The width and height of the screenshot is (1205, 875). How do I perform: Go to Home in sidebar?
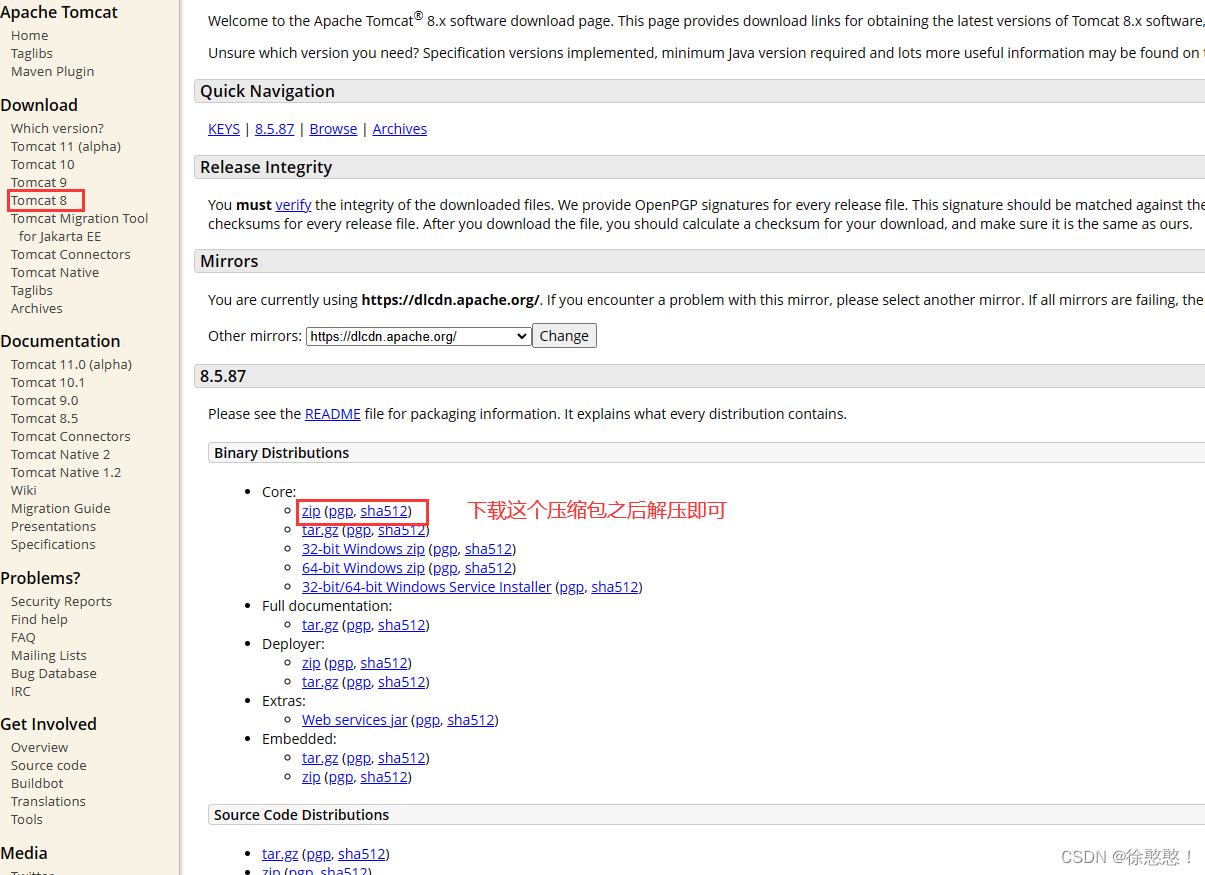point(29,36)
